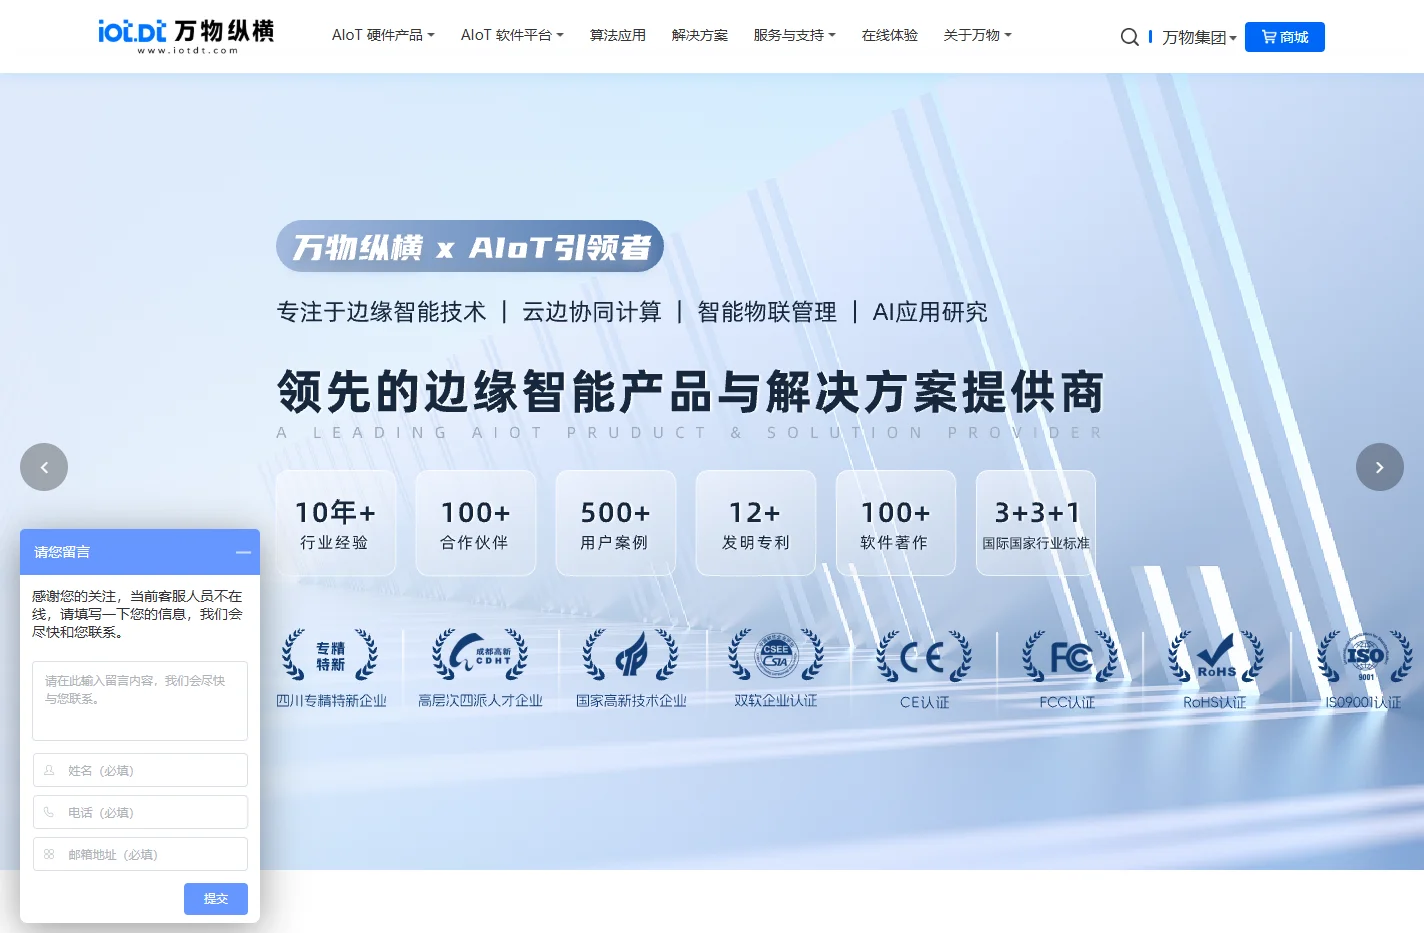Click the 12+ 发明专利 stat card
The width and height of the screenshot is (1424, 933).
(x=756, y=523)
